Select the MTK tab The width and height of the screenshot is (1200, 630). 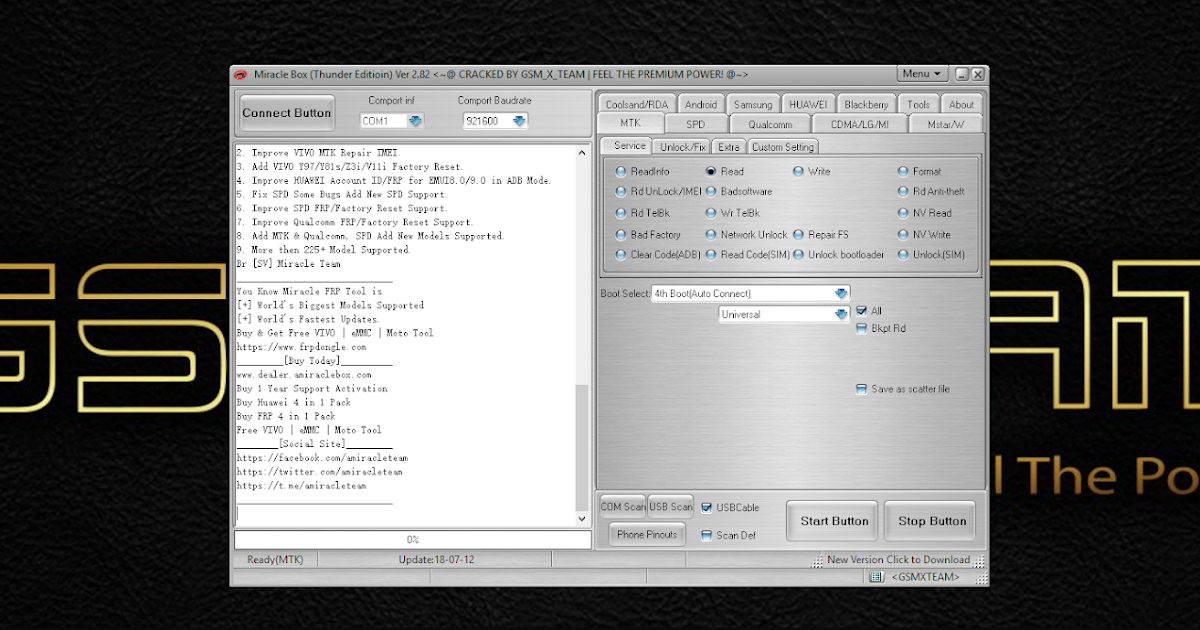pyautogui.click(x=630, y=123)
